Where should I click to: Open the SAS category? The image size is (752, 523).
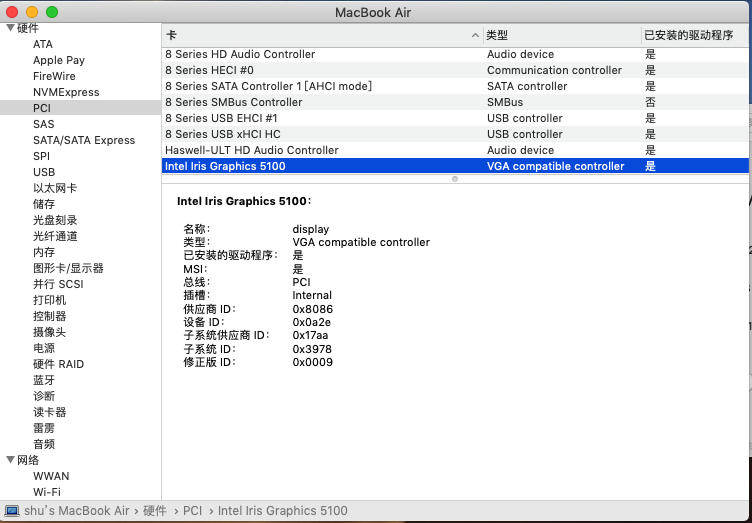point(44,124)
